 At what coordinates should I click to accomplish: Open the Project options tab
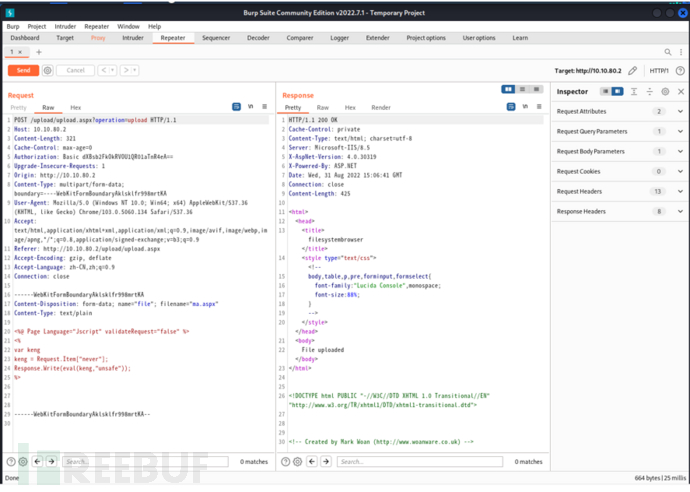(x=426, y=38)
